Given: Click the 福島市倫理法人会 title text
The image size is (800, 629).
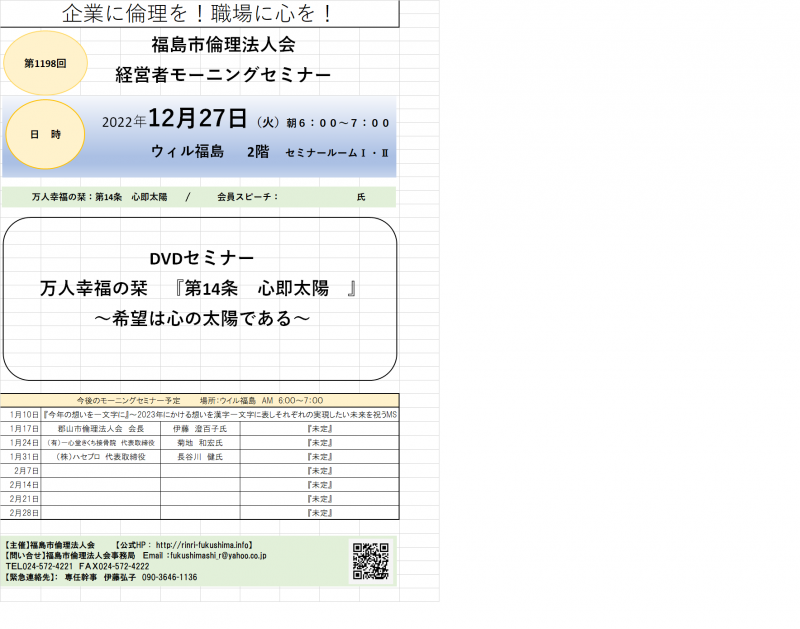Looking at the screenshot, I should 222,45.
